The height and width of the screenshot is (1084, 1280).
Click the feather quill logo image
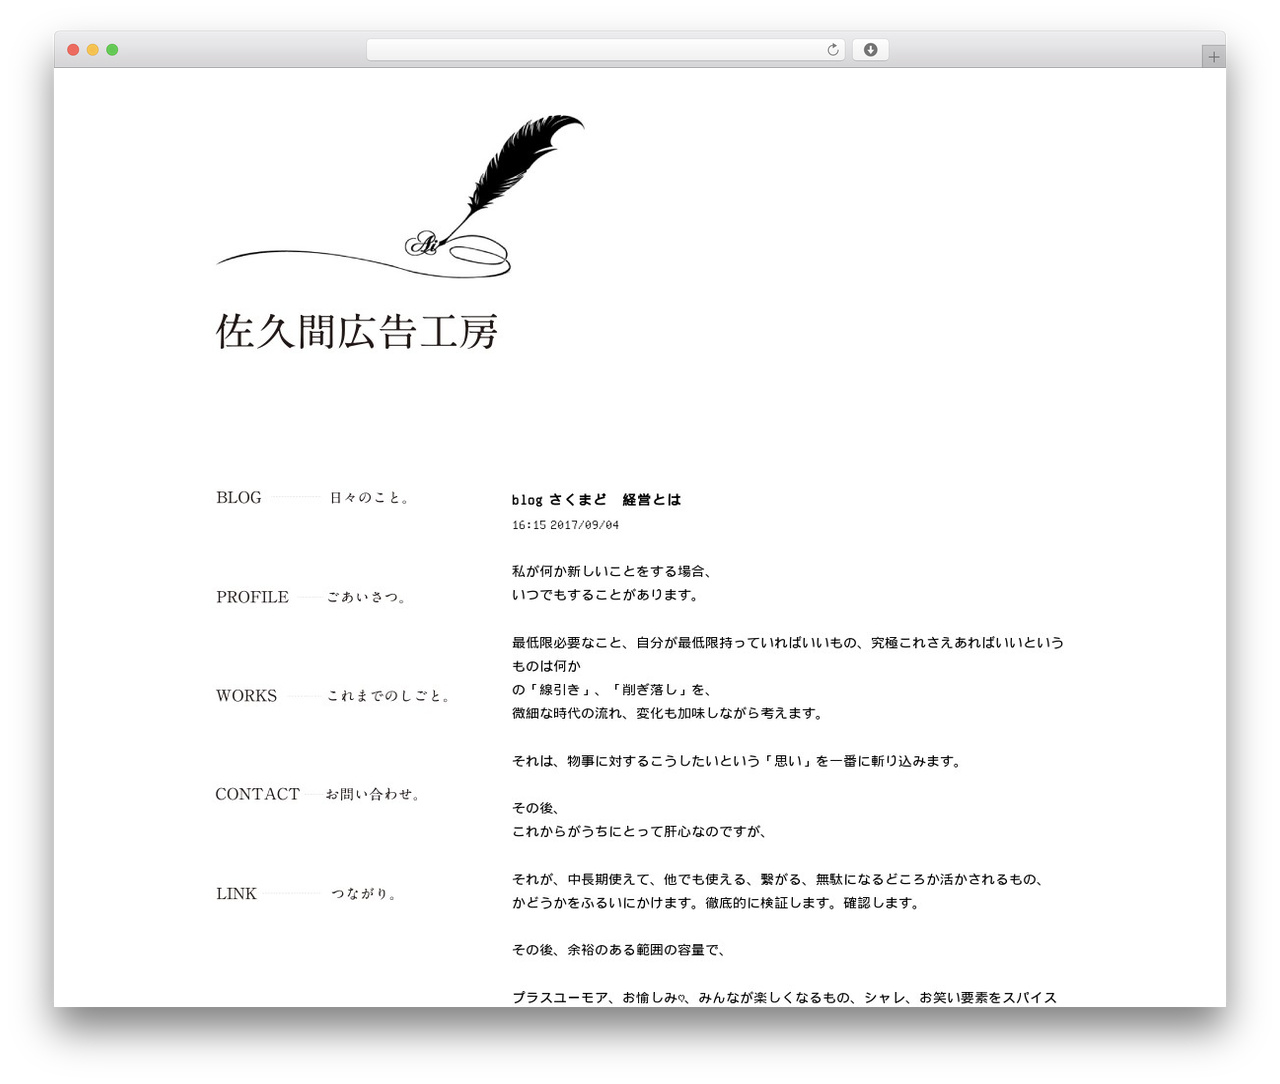400,197
